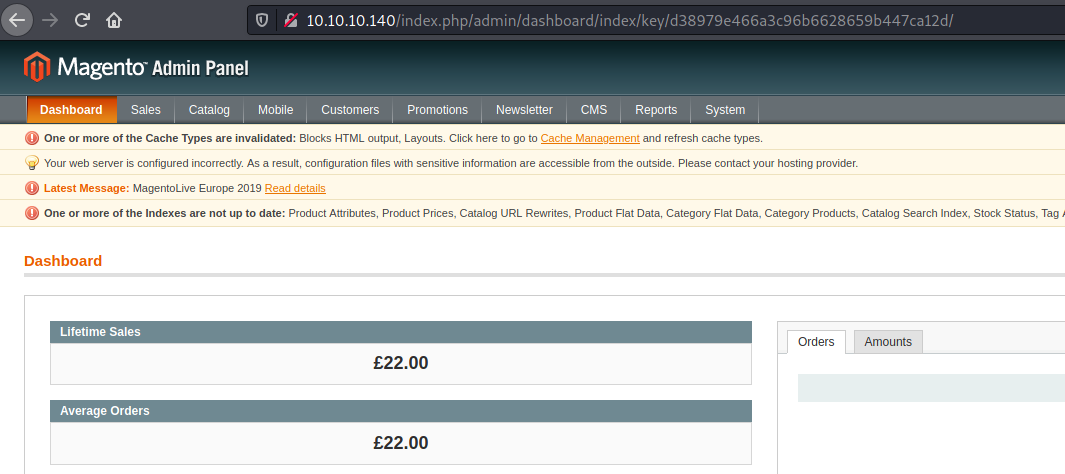The width and height of the screenshot is (1065, 474).
Task: Click the browser back arrow button
Action: [x=18, y=19]
